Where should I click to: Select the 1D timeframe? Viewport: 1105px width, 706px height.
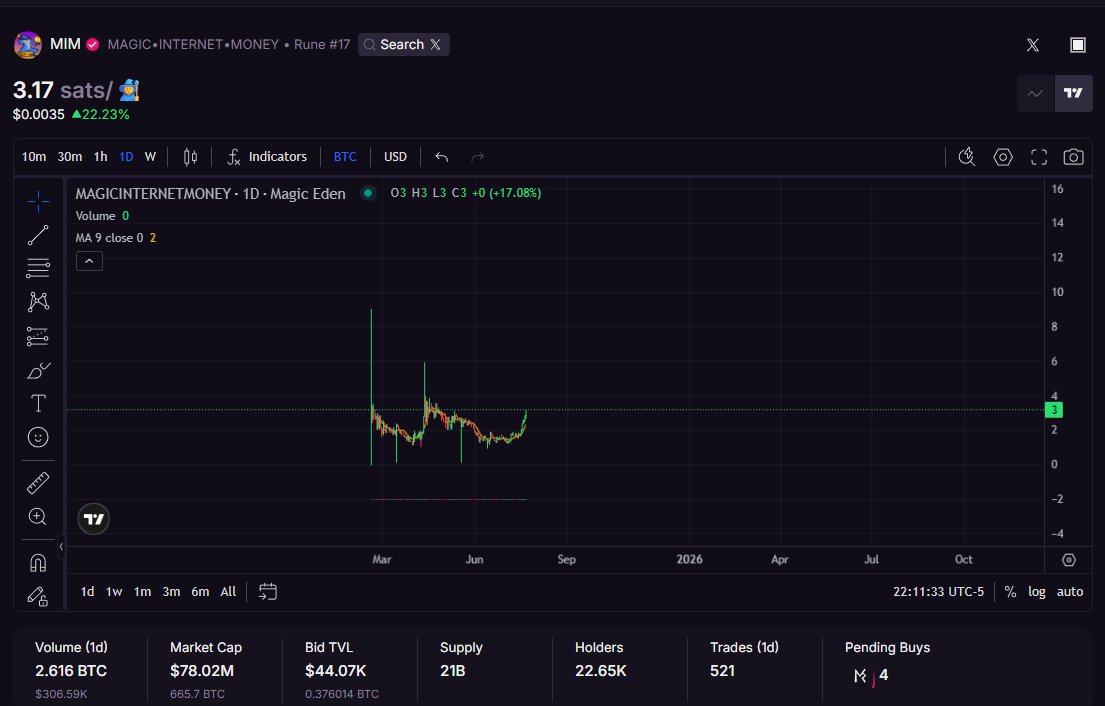click(126, 156)
